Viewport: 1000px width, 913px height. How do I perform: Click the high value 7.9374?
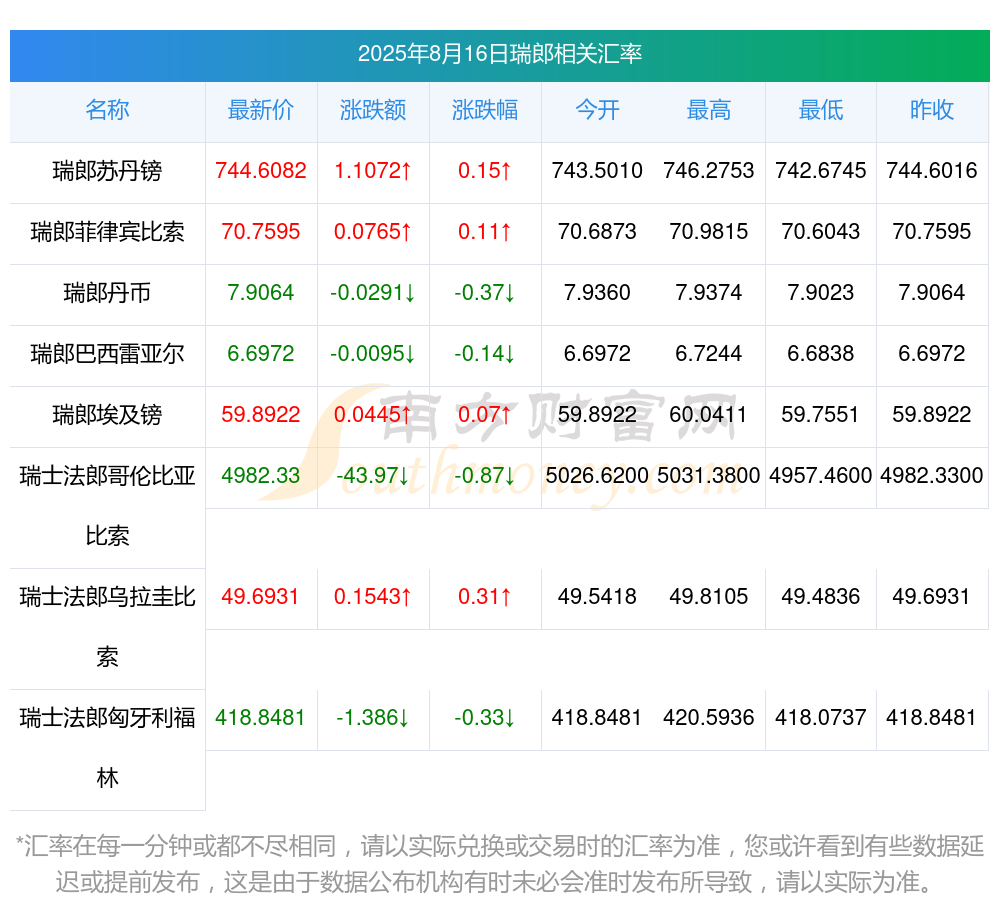coord(709,293)
